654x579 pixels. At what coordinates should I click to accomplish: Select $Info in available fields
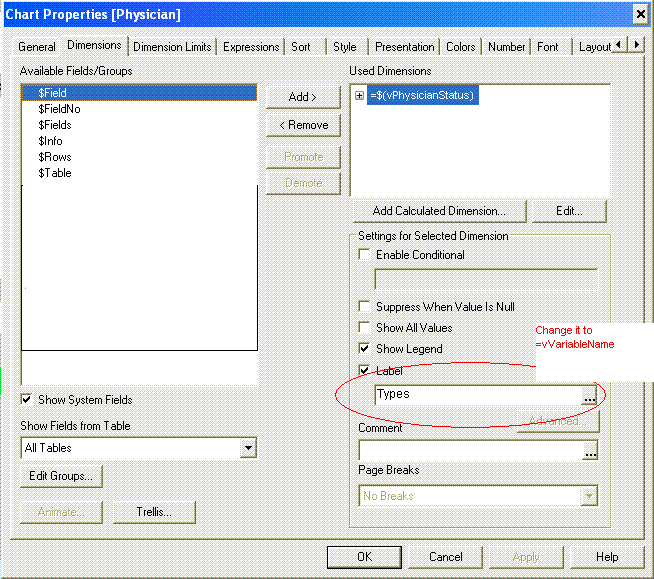pyautogui.click(x=139, y=141)
